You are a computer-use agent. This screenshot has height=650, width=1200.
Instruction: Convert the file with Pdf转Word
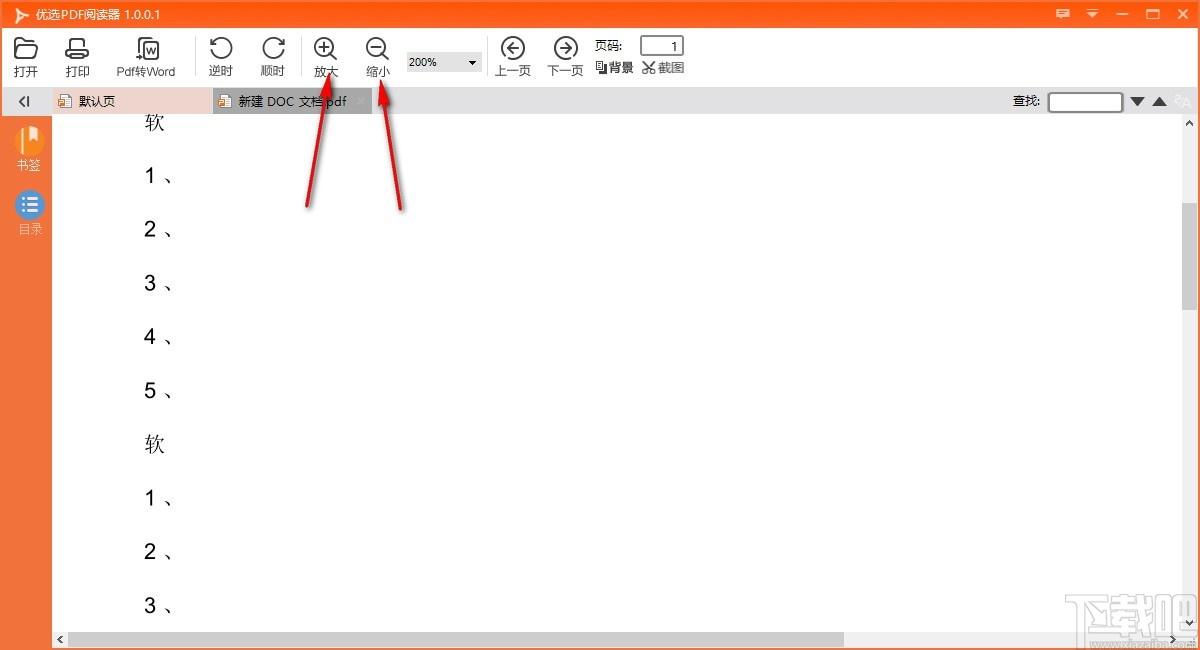tap(146, 57)
